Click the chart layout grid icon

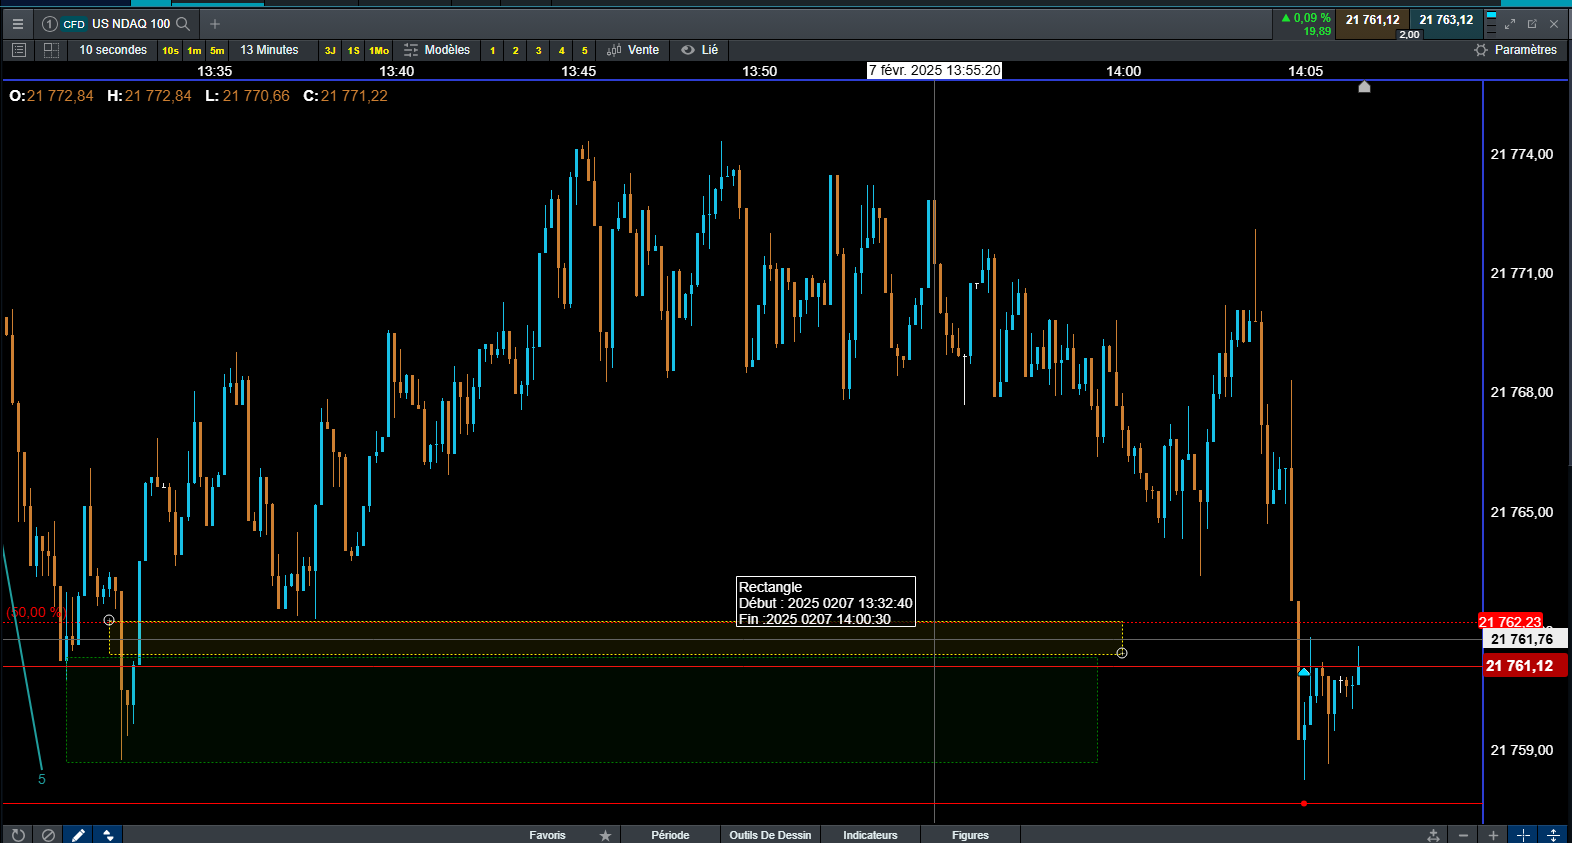point(51,50)
